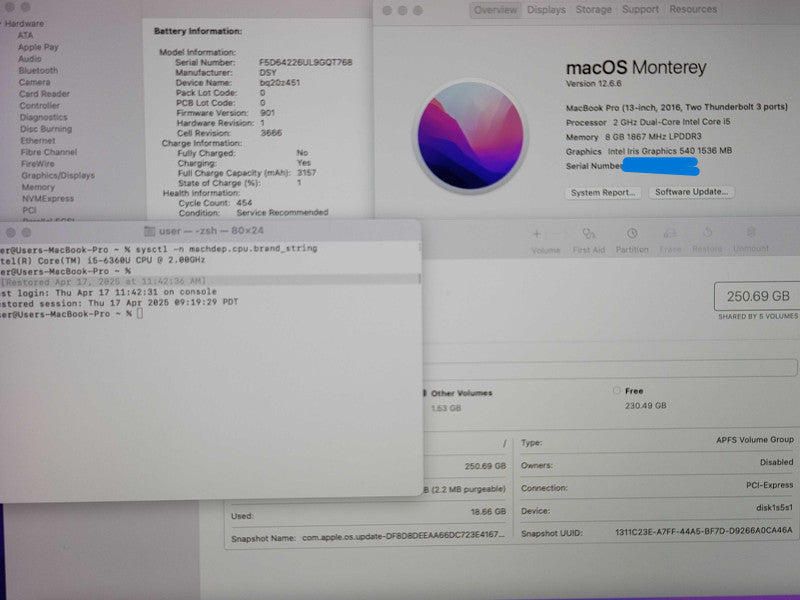
Task: Select PCI in the Hardware list
Action: coord(29,210)
